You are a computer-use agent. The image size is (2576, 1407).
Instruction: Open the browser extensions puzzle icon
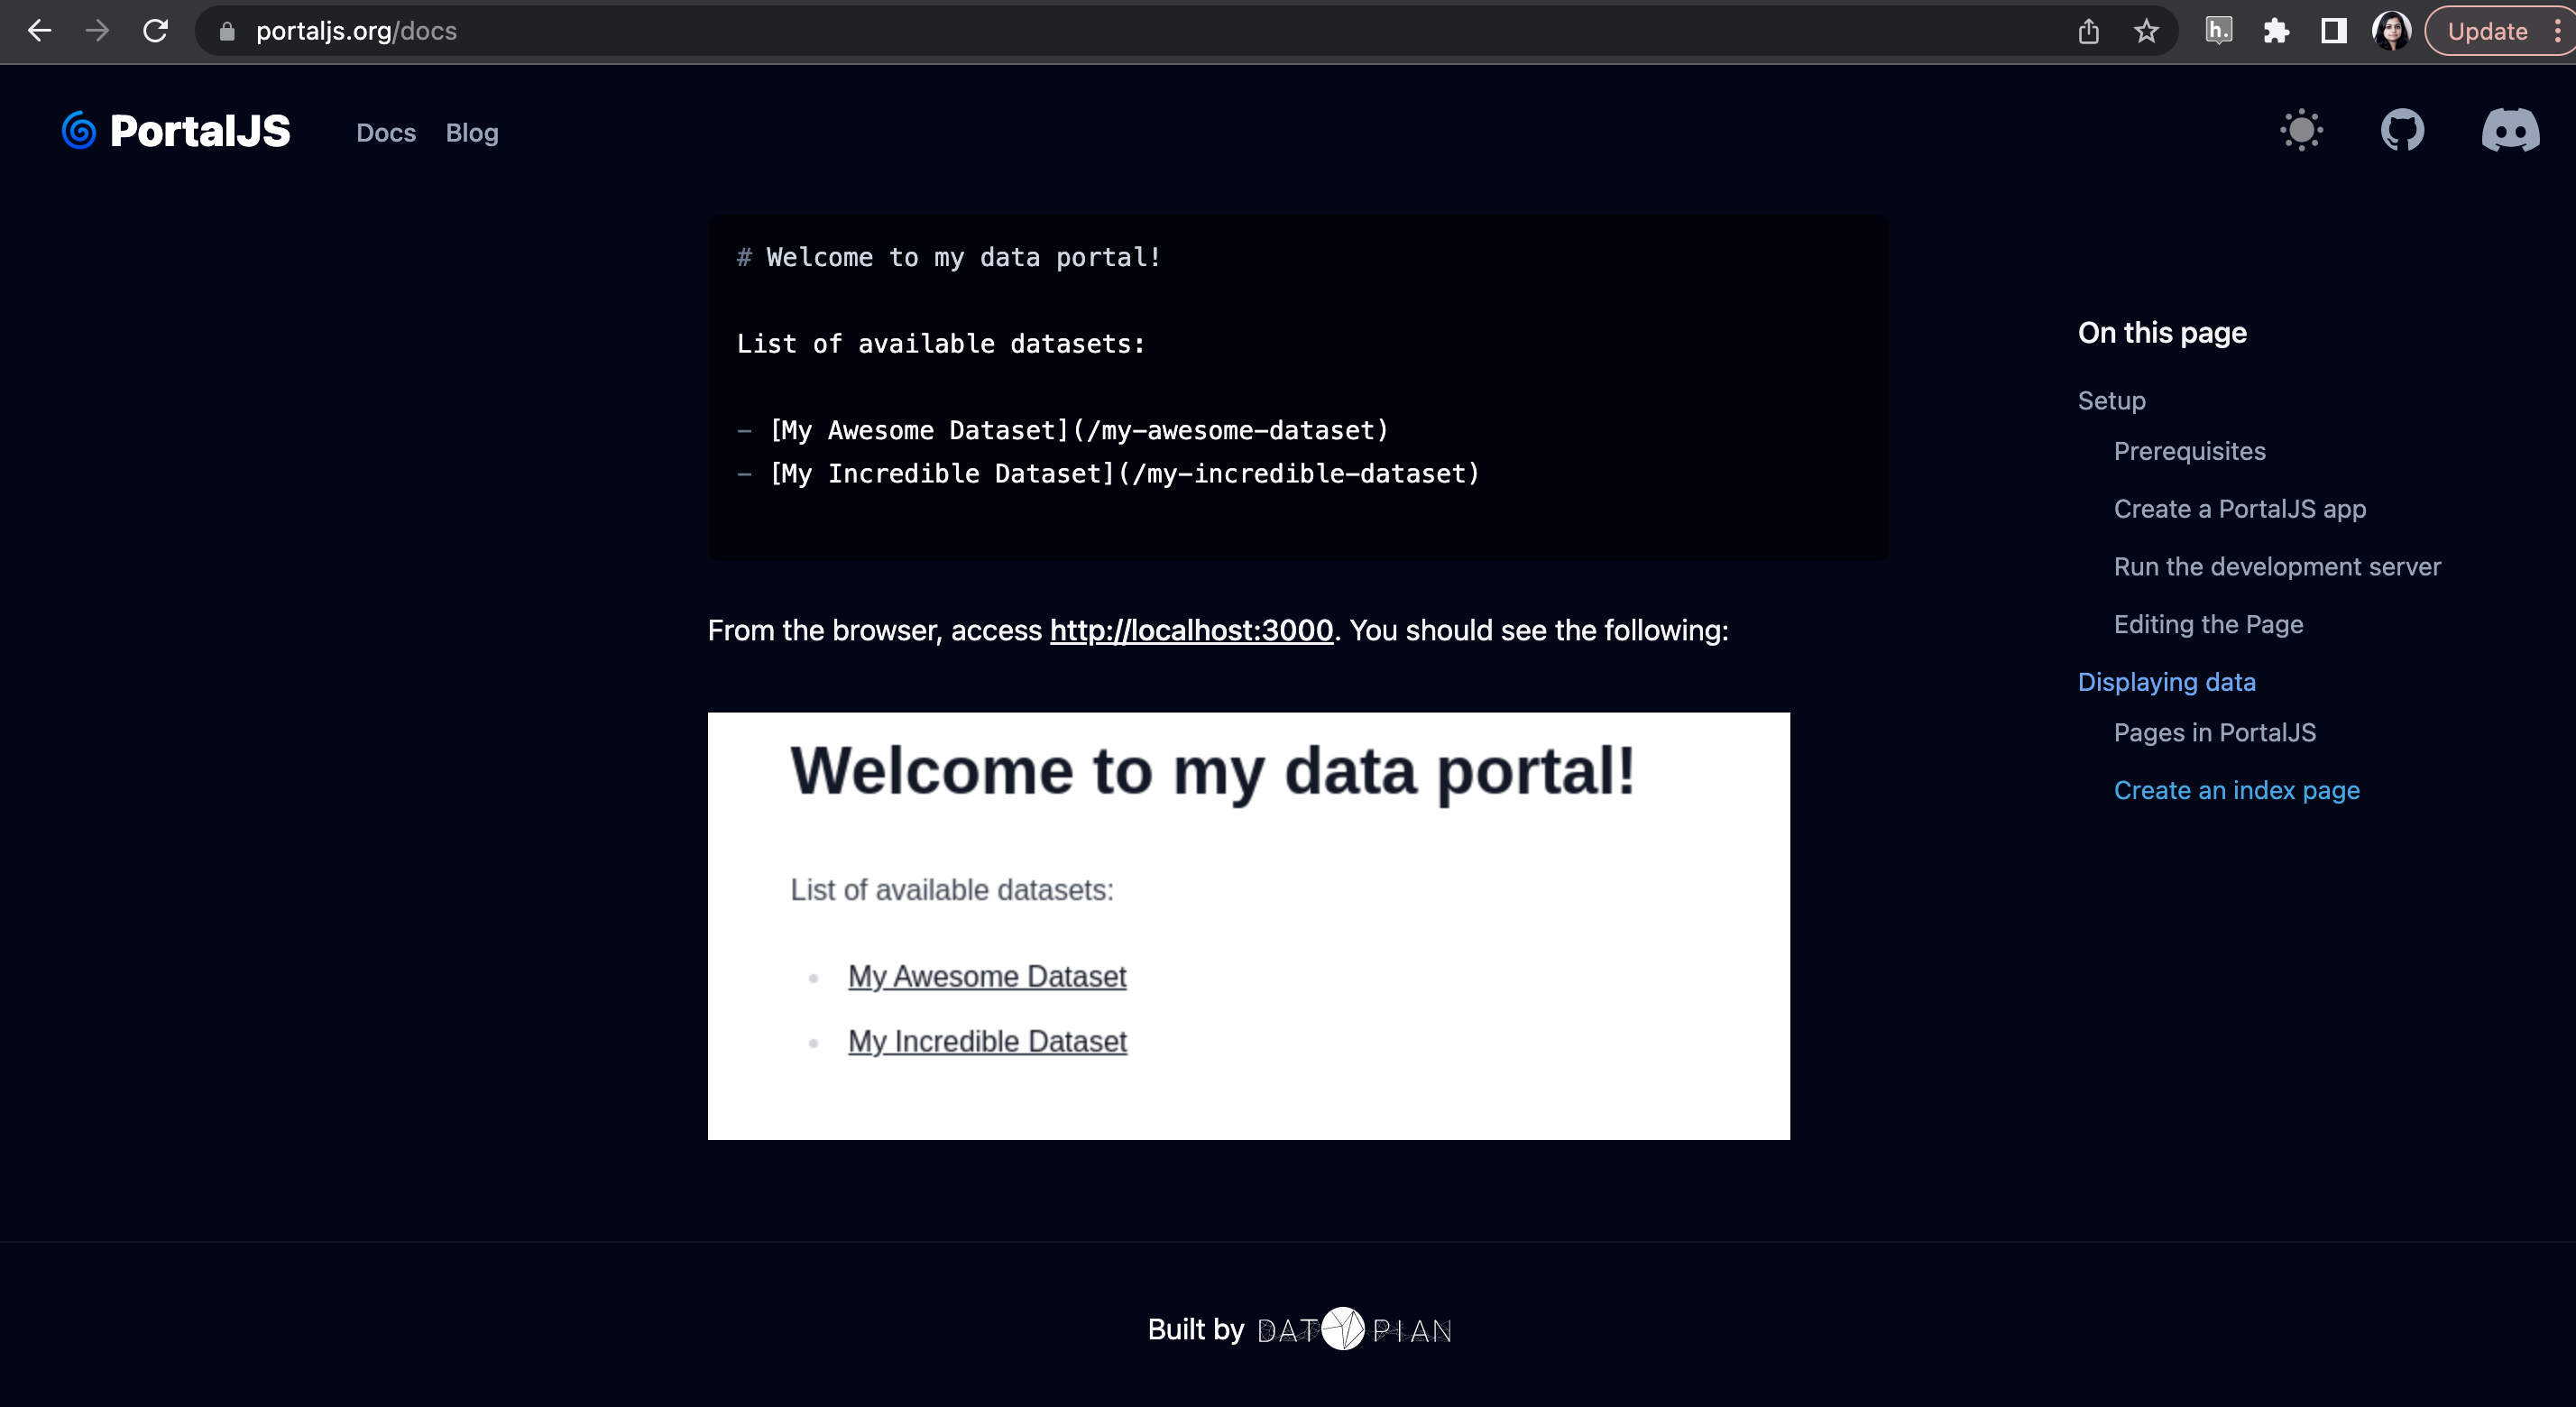click(x=2276, y=31)
